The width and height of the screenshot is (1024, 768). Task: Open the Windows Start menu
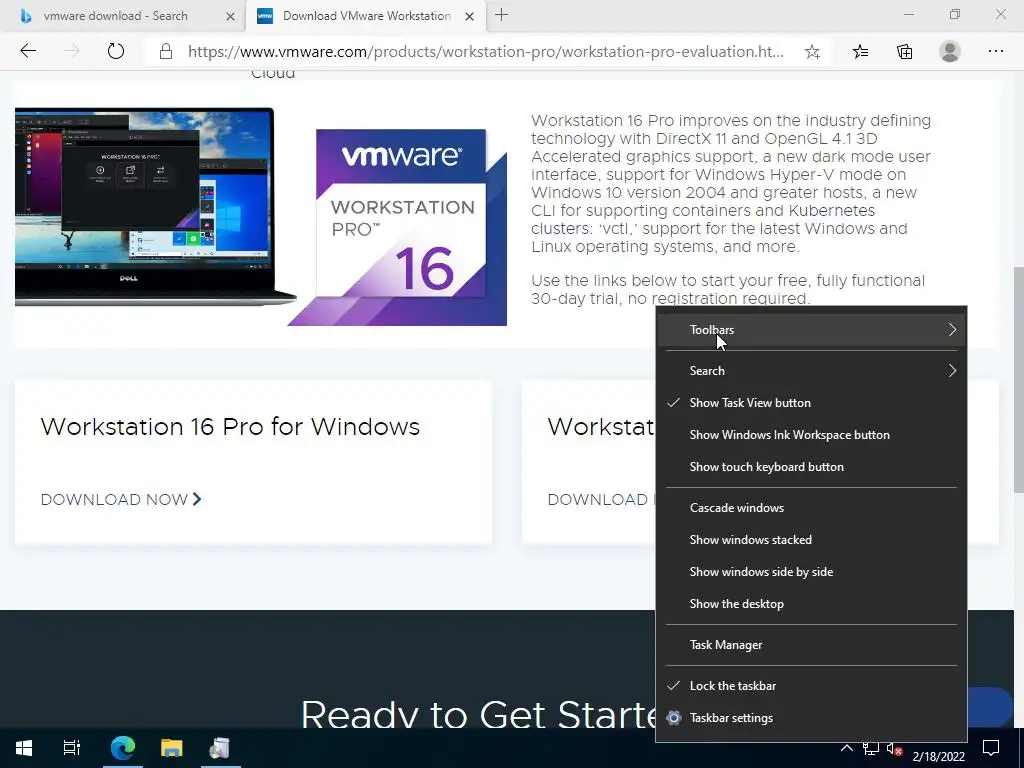pyautogui.click(x=24, y=748)
